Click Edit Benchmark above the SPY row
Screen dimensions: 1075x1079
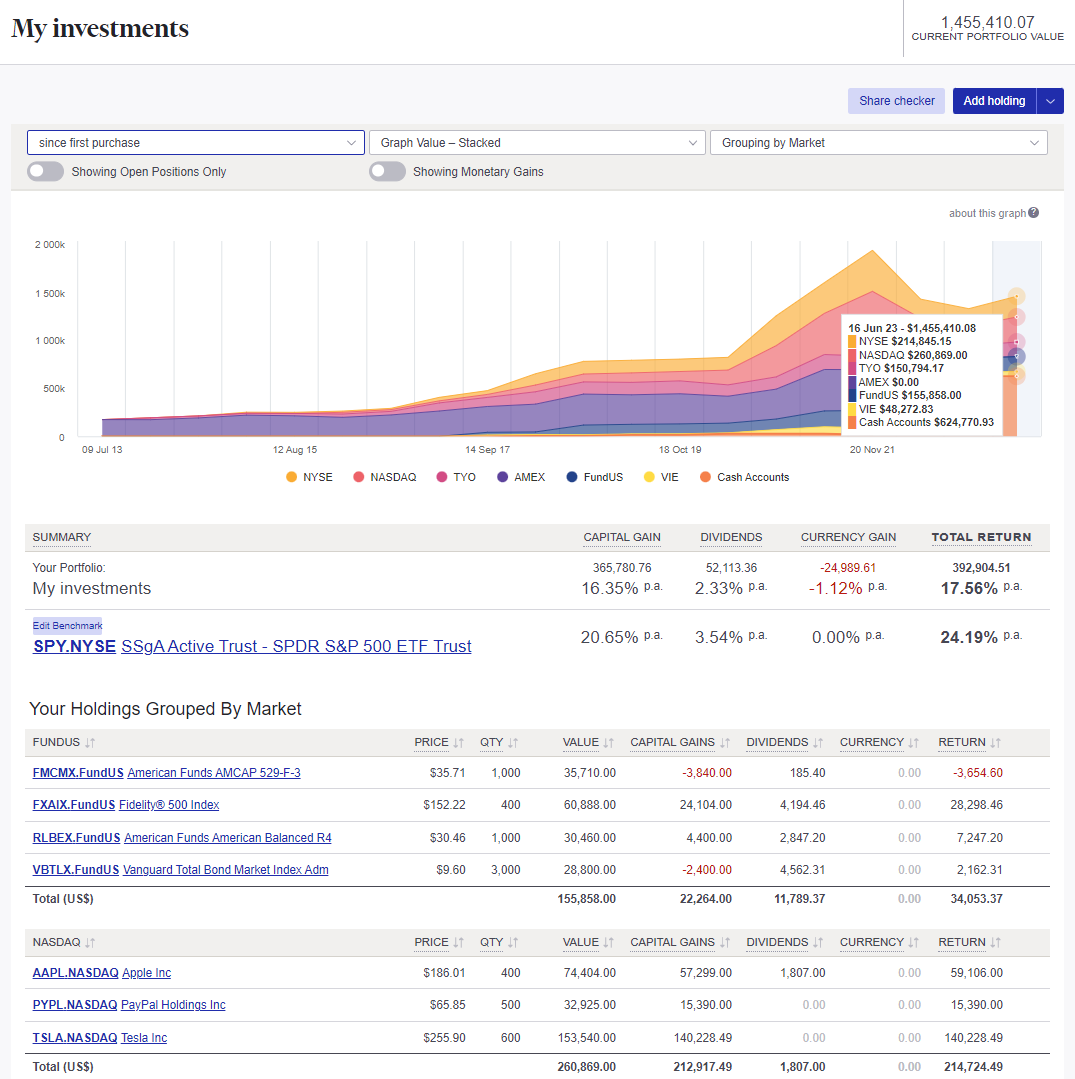[67, 625]
